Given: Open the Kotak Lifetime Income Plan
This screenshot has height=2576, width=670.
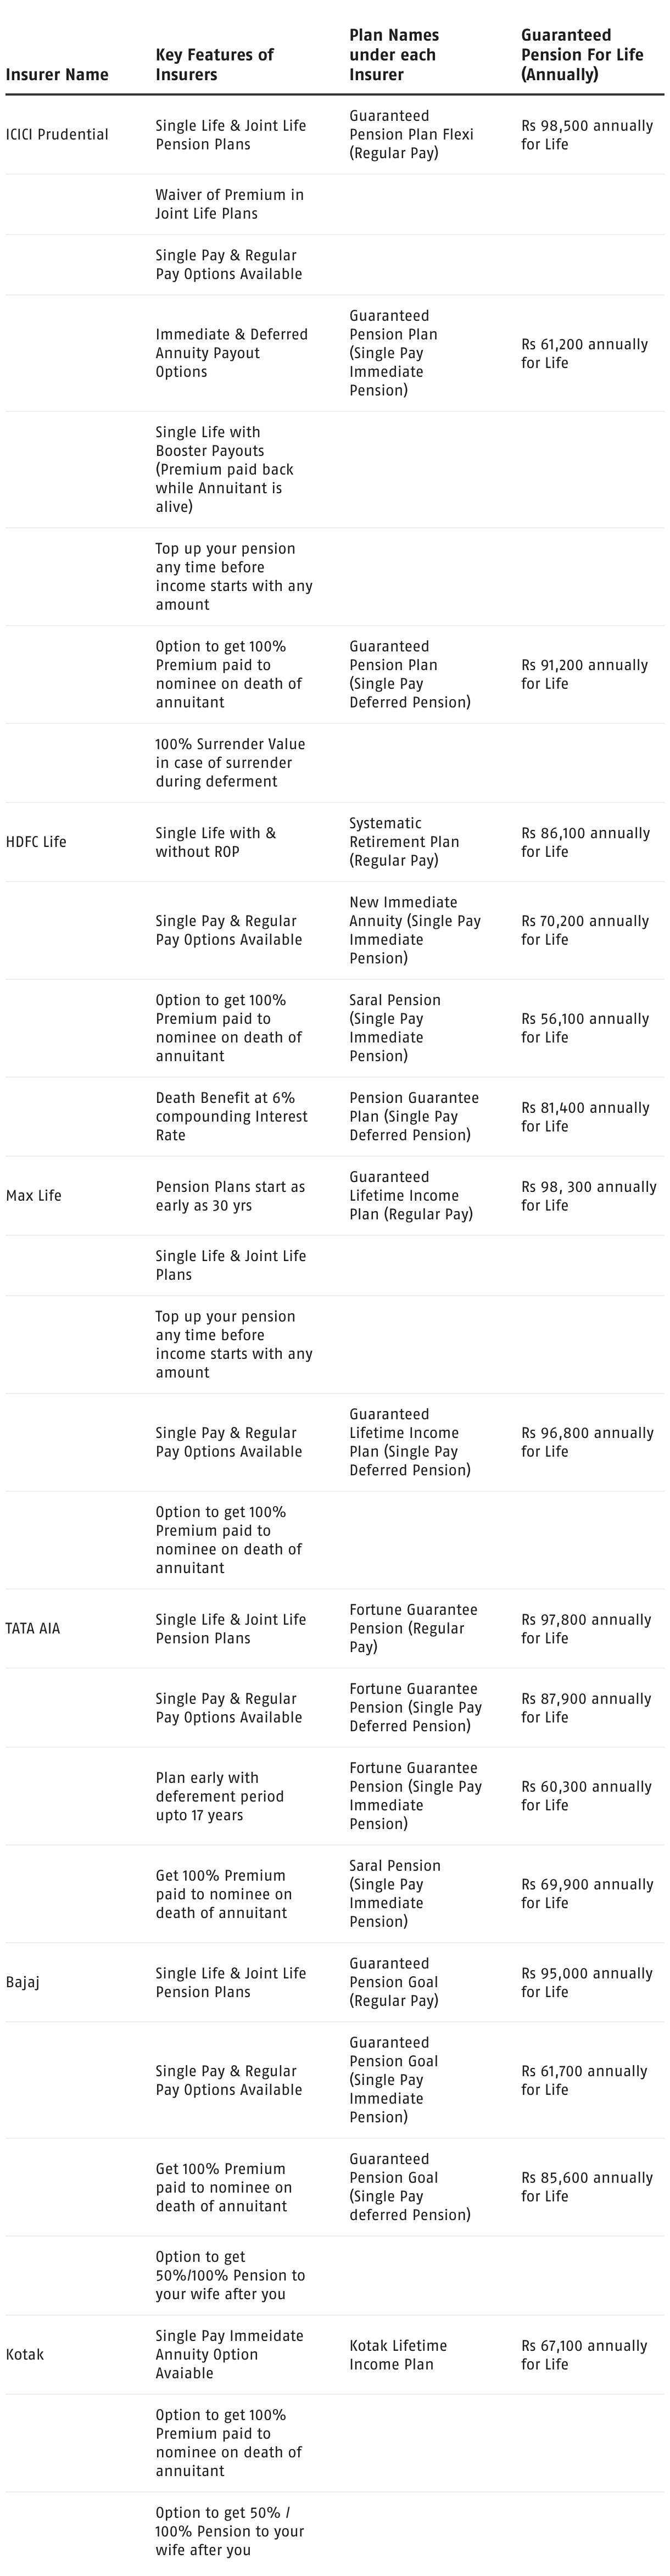Looking at the screenshot, I should (x=398, y=2354).
